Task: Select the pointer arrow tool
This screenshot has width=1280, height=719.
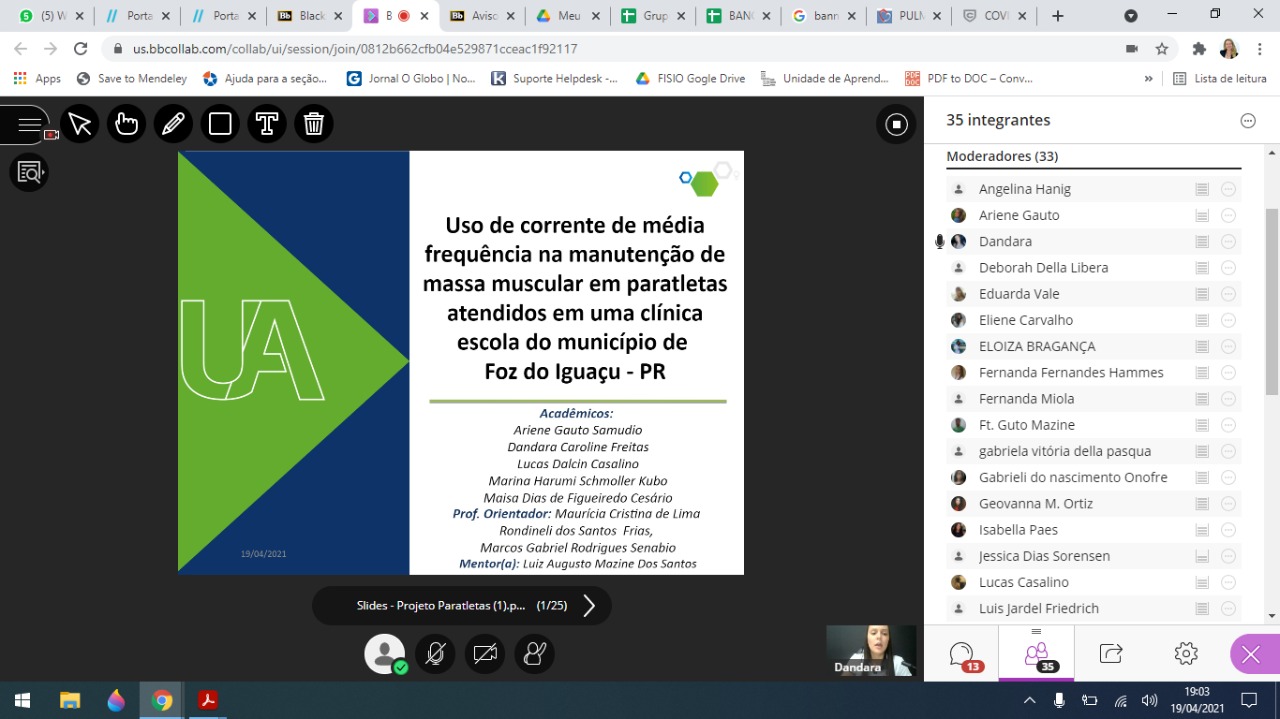Action: (80, 124)
